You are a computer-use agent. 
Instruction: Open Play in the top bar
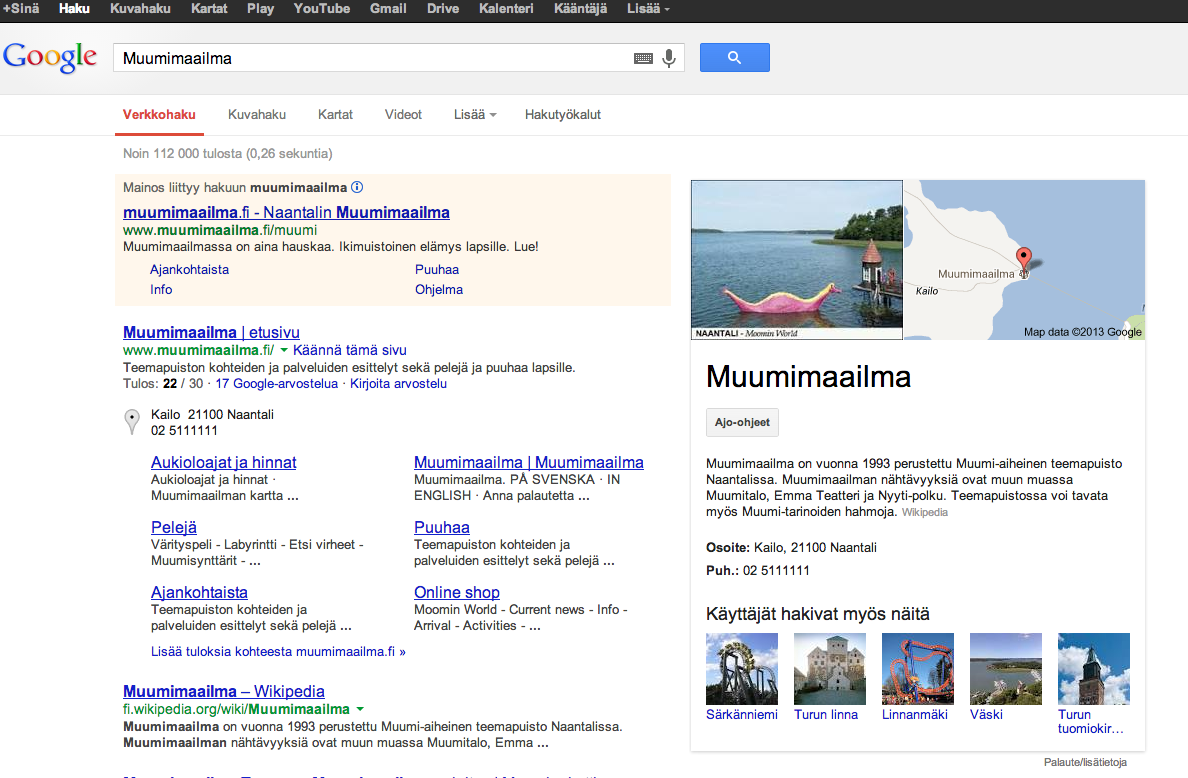point(261,9)
